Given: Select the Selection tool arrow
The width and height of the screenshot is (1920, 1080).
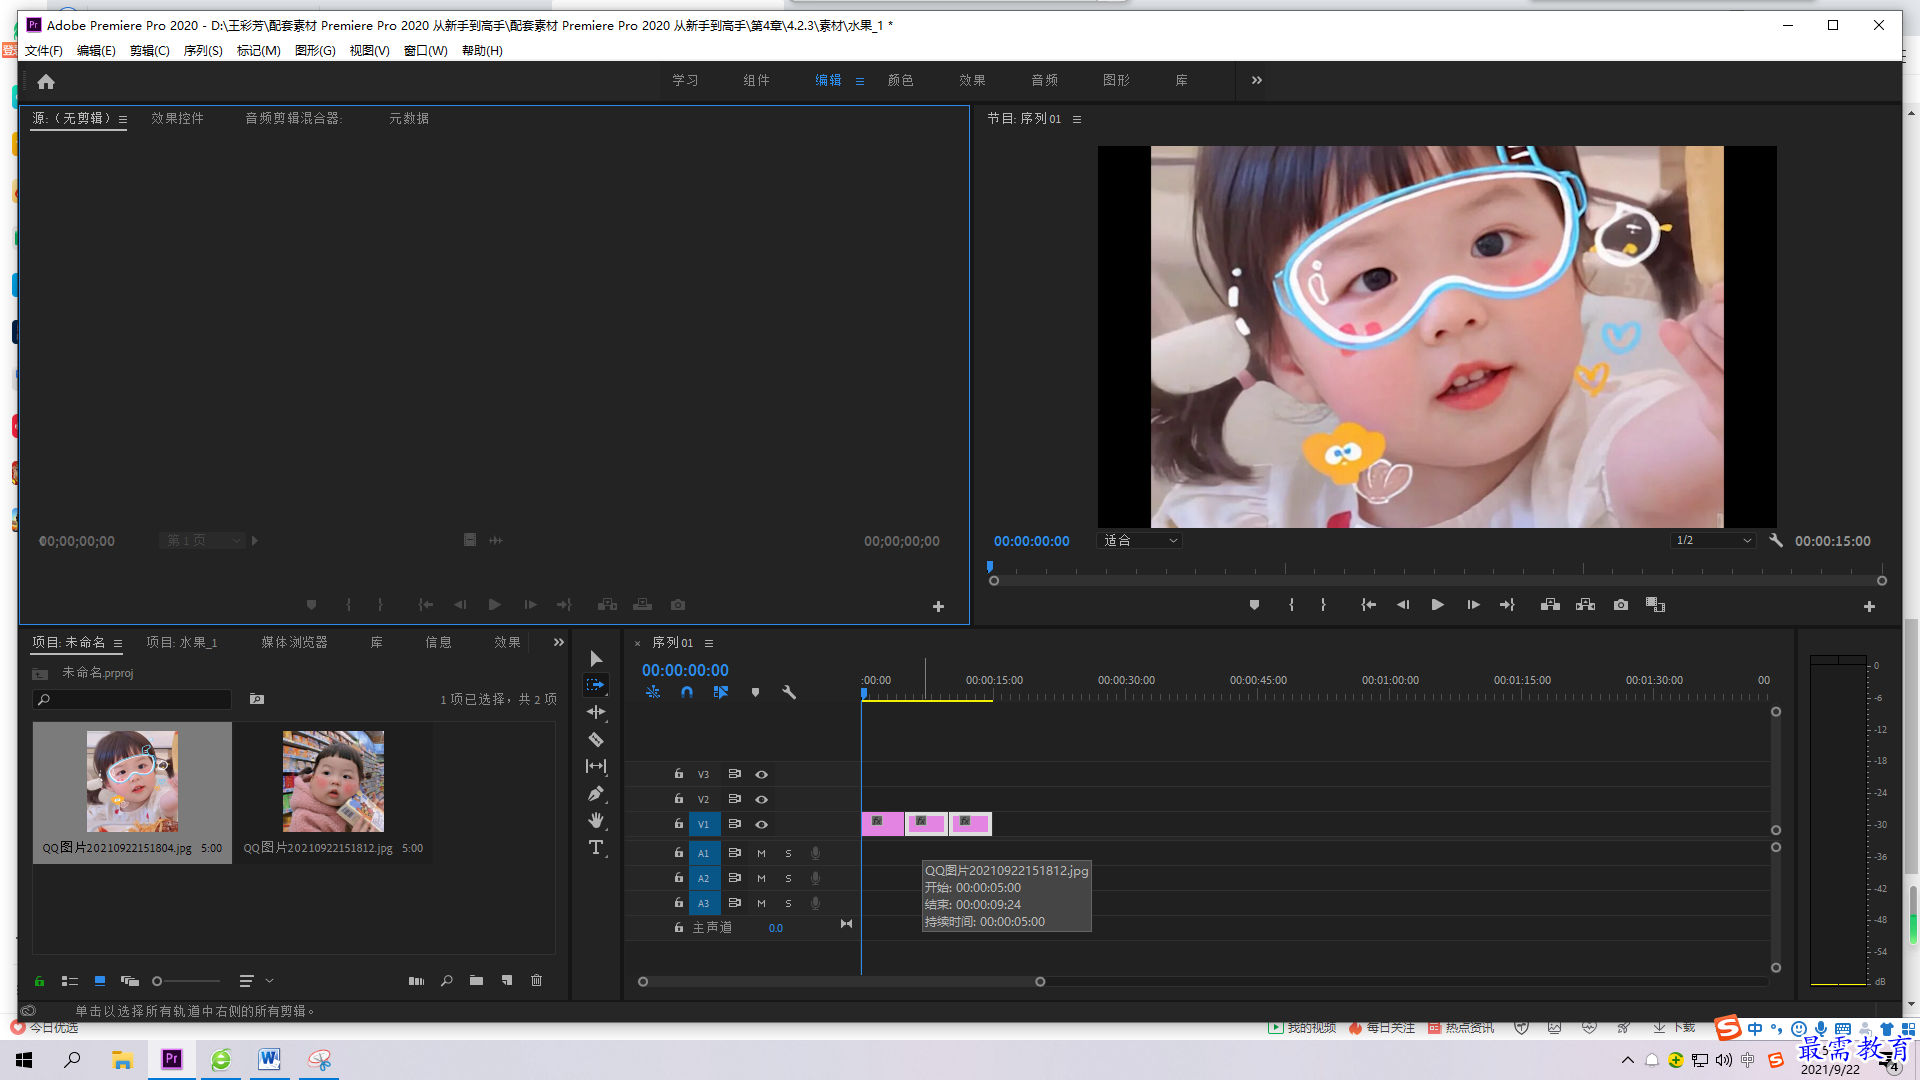Looking at the screenshot, I should pos(596,658).
